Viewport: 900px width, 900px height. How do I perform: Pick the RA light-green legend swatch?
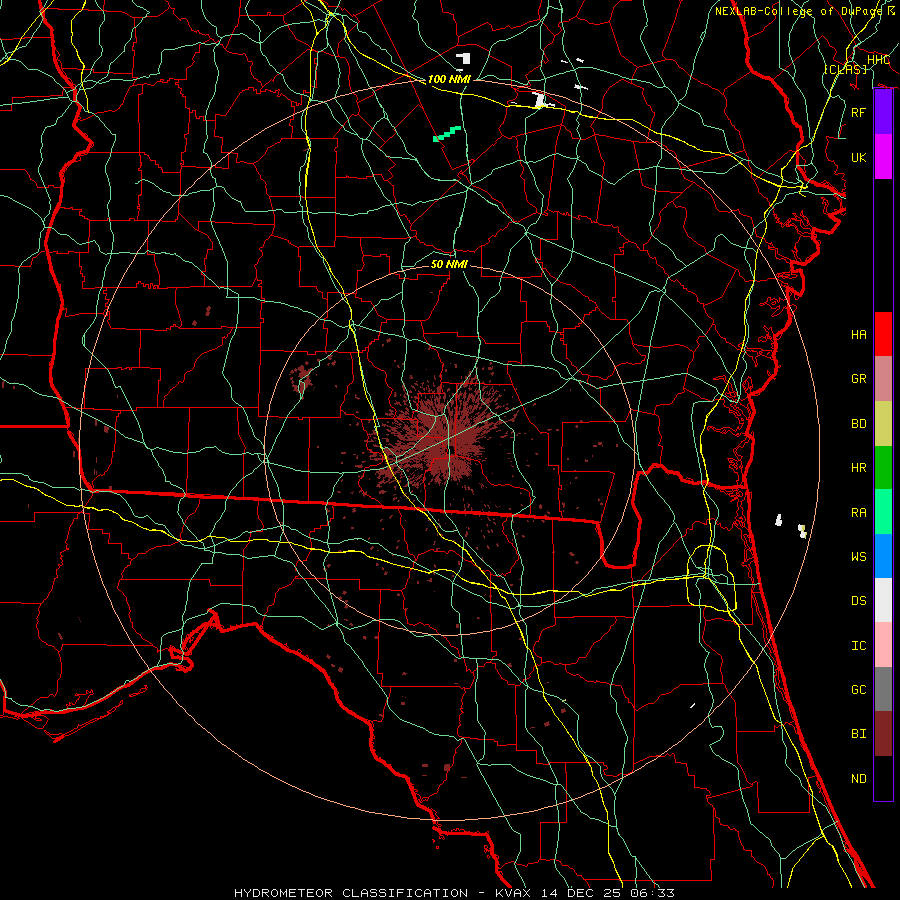tap(883, 511)
